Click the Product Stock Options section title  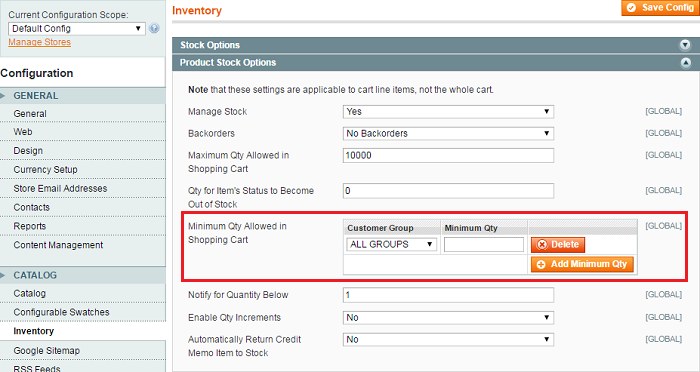pyautogui.click(x=228, y=63)
